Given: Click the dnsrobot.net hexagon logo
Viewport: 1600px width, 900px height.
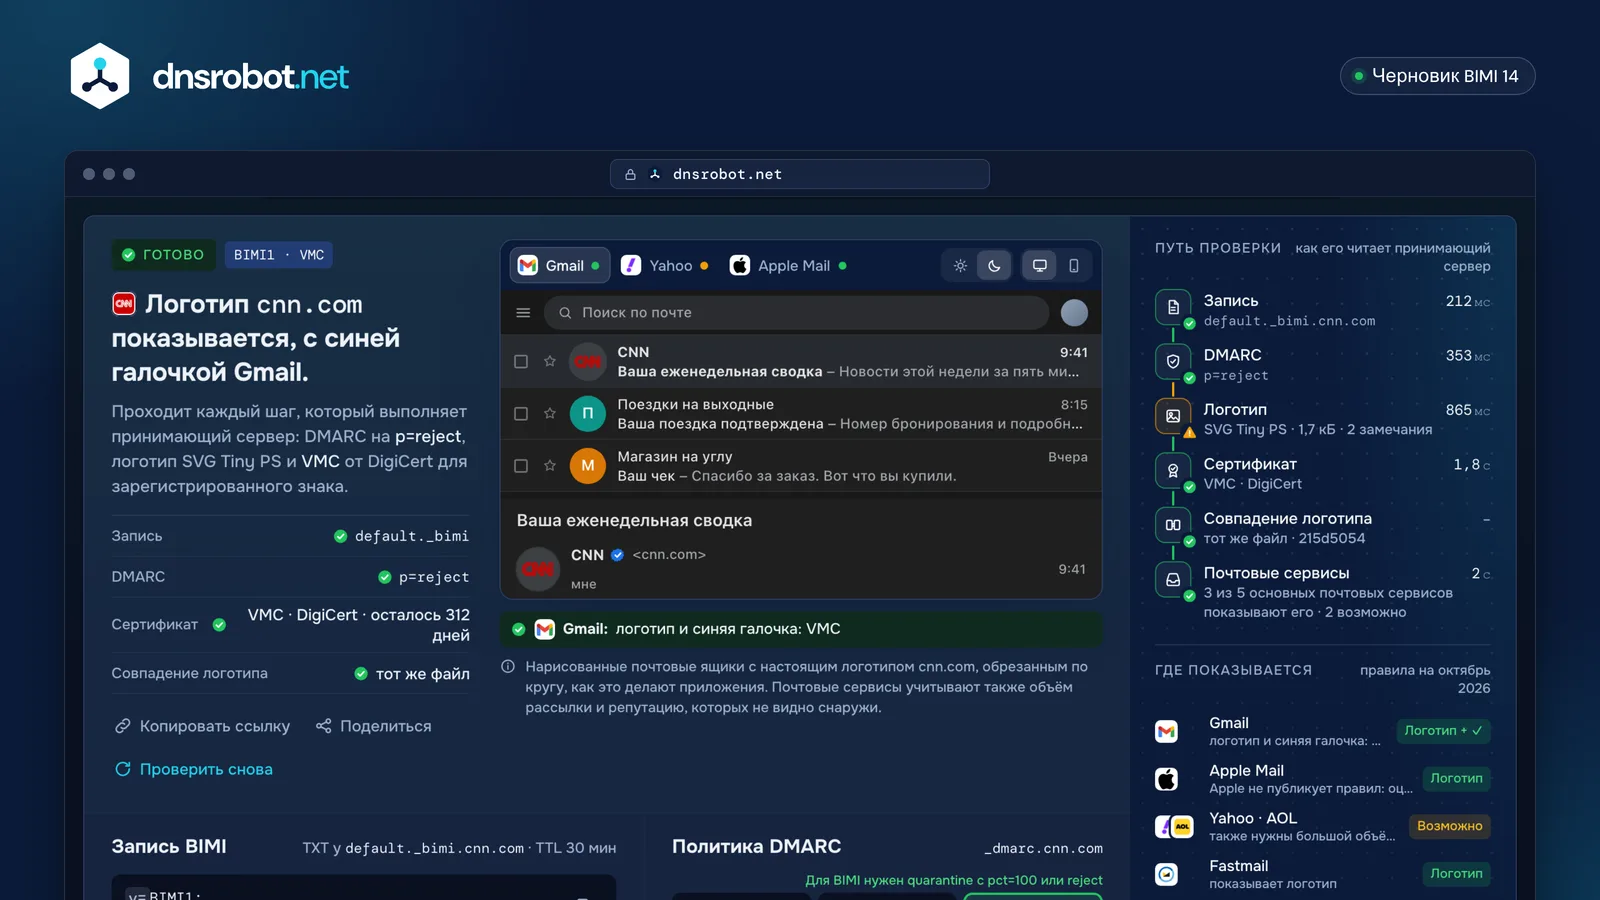Looking at the screenshot, I should 100,76.
